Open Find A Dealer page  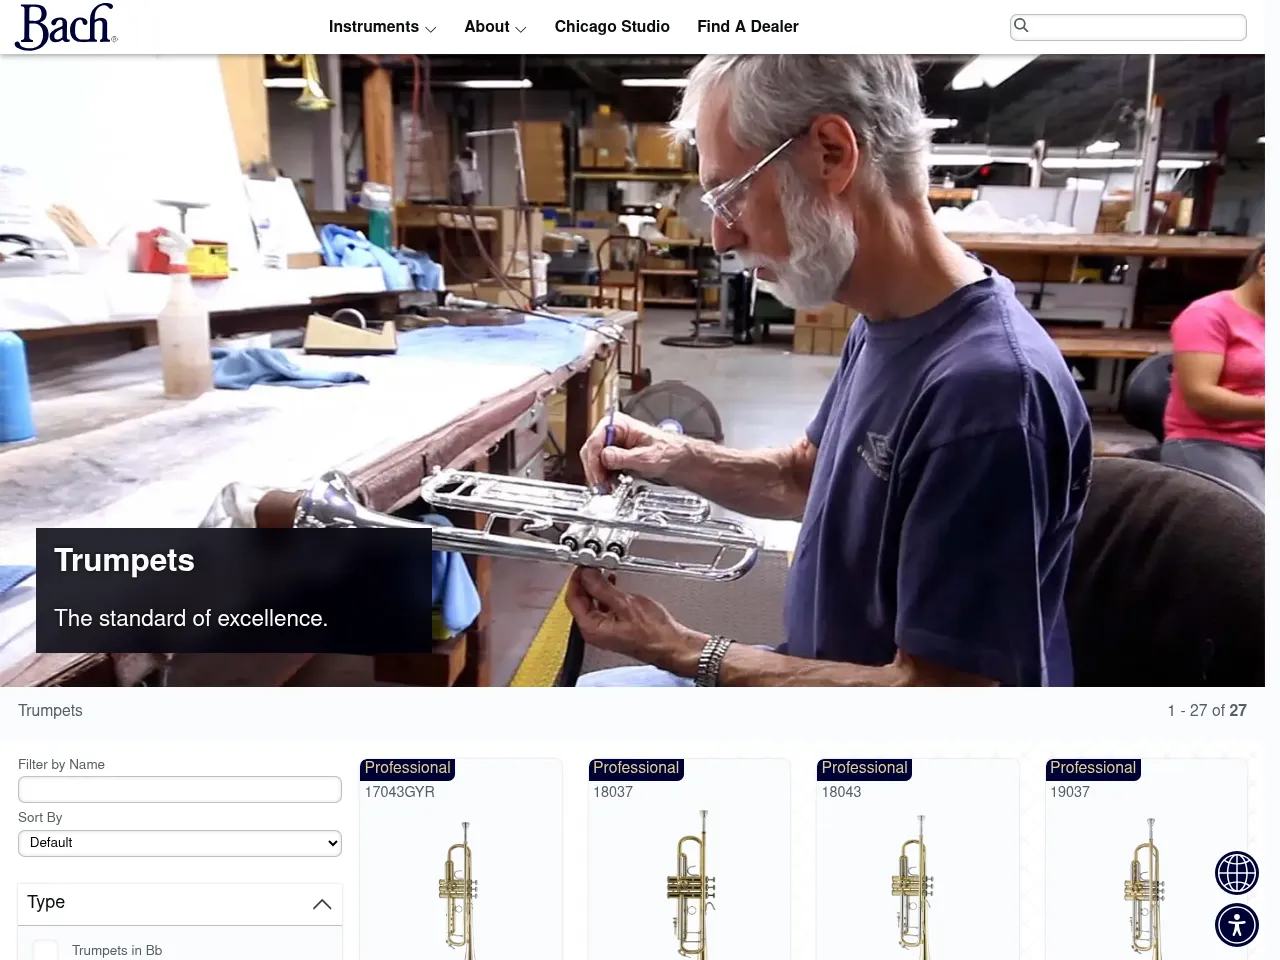747,27
